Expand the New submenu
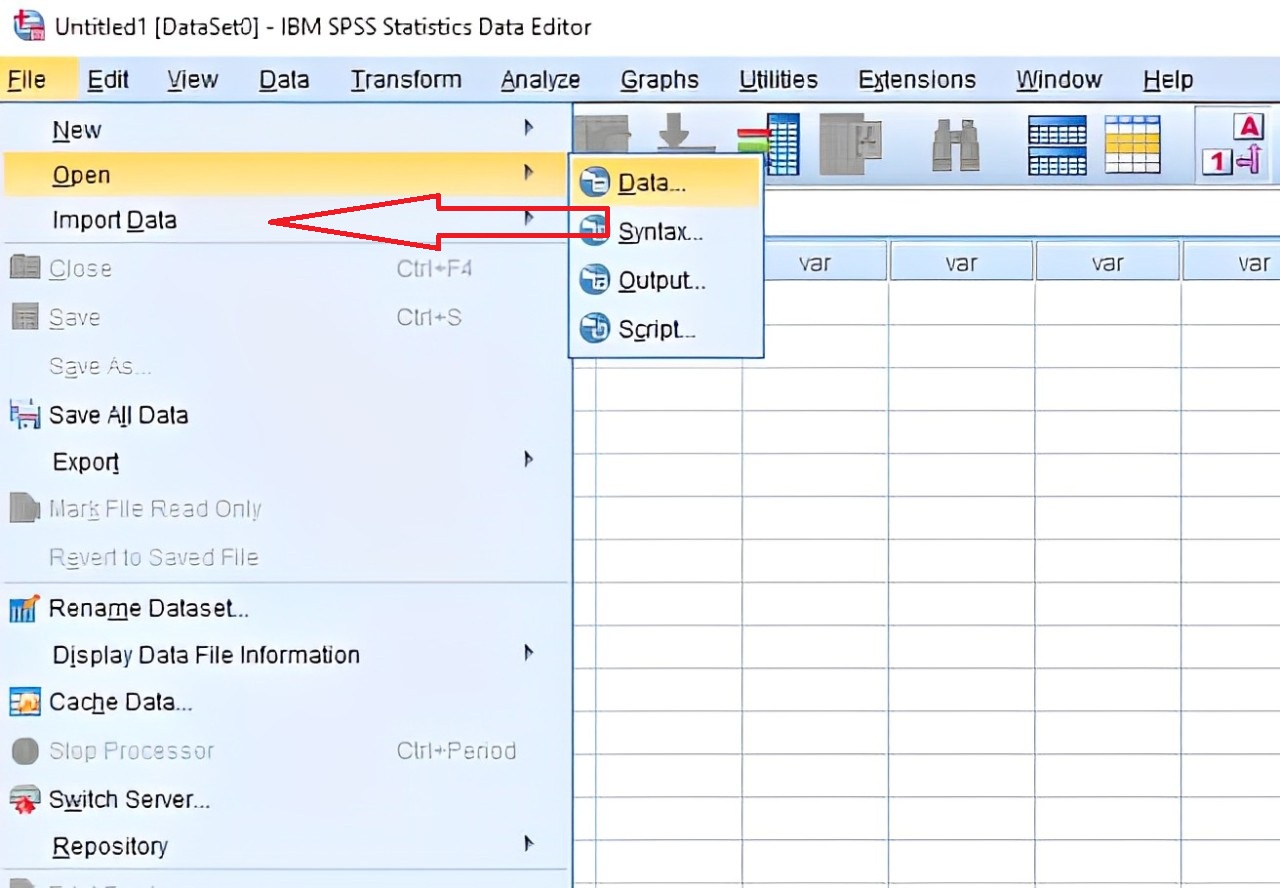 point(285,129)
